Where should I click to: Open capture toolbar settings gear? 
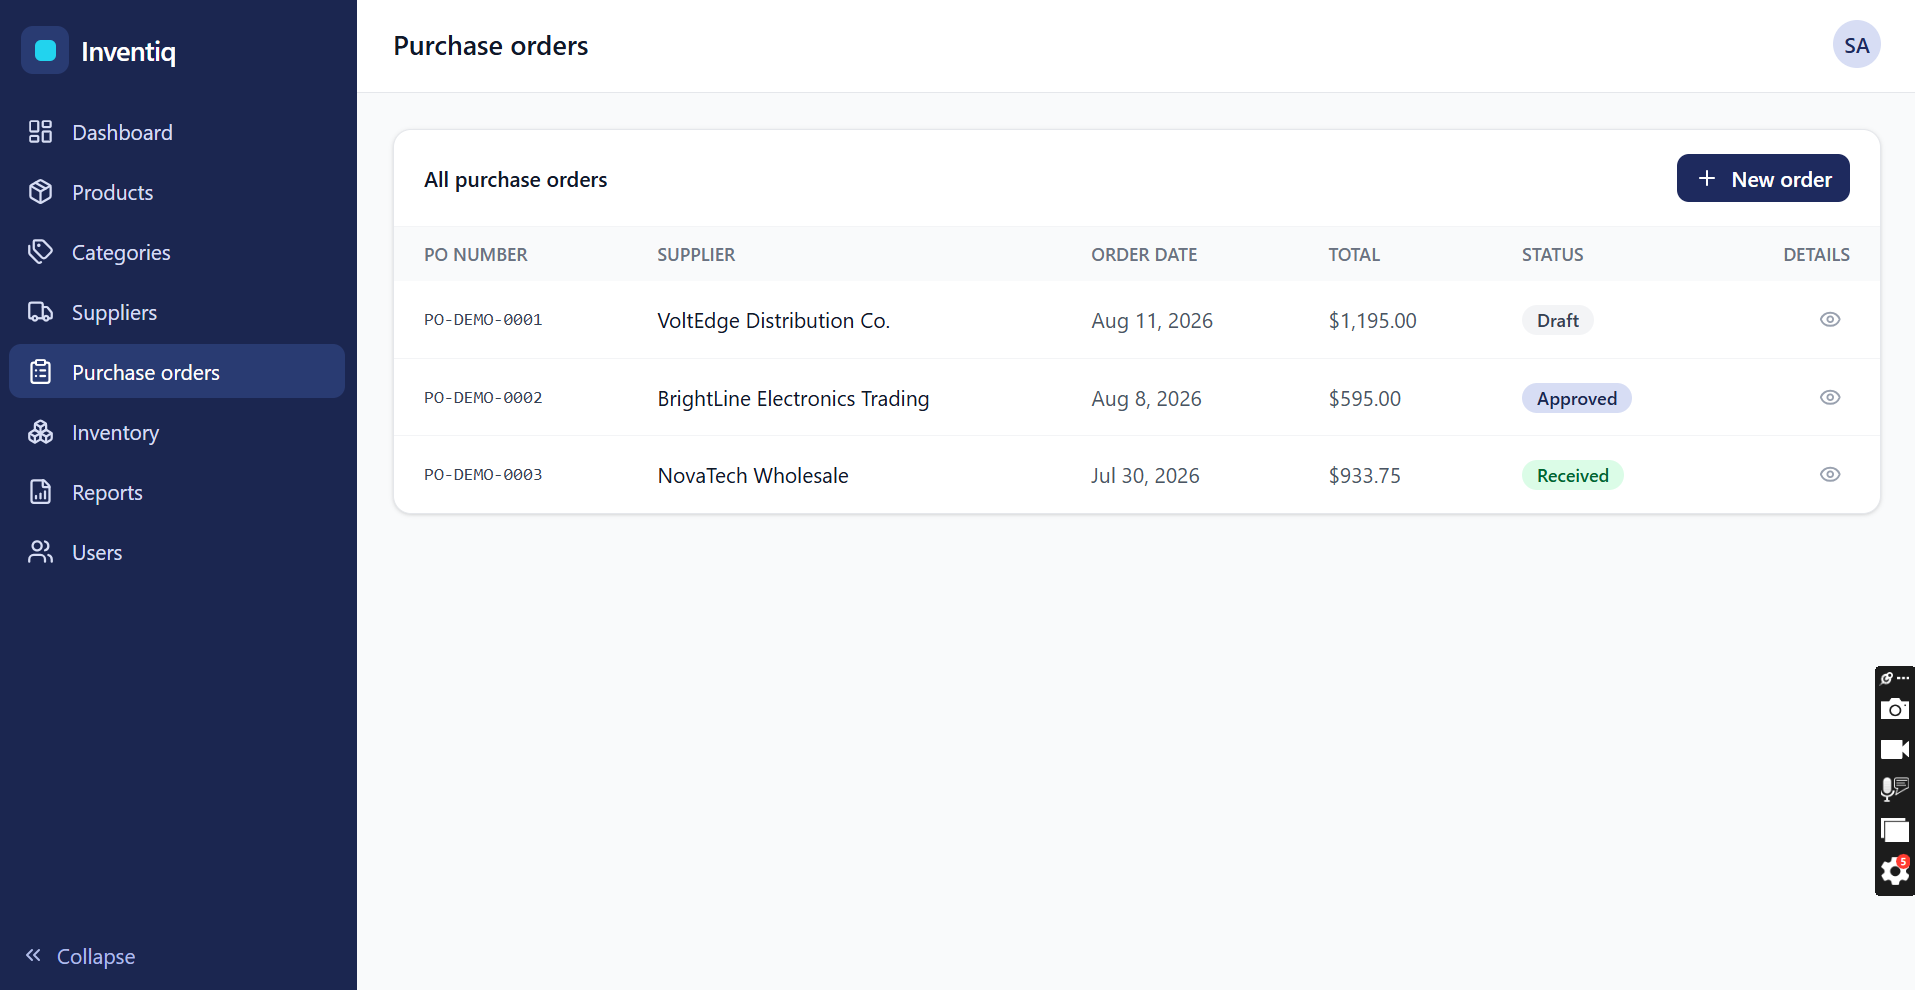[x=1894, y=871]
